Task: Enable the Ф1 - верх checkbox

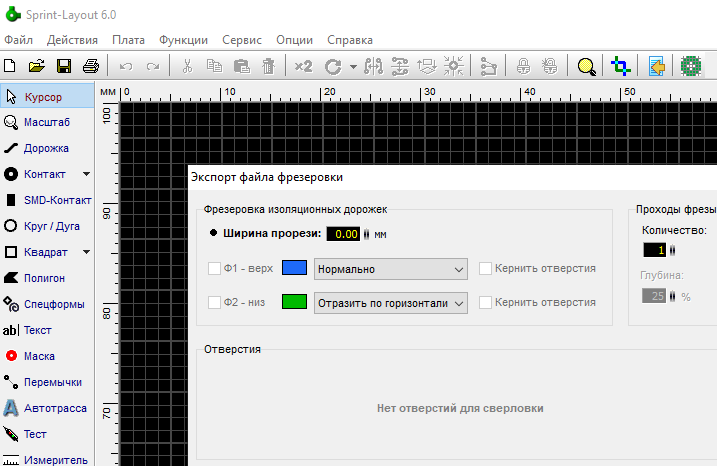Action: tap(214, 269)
